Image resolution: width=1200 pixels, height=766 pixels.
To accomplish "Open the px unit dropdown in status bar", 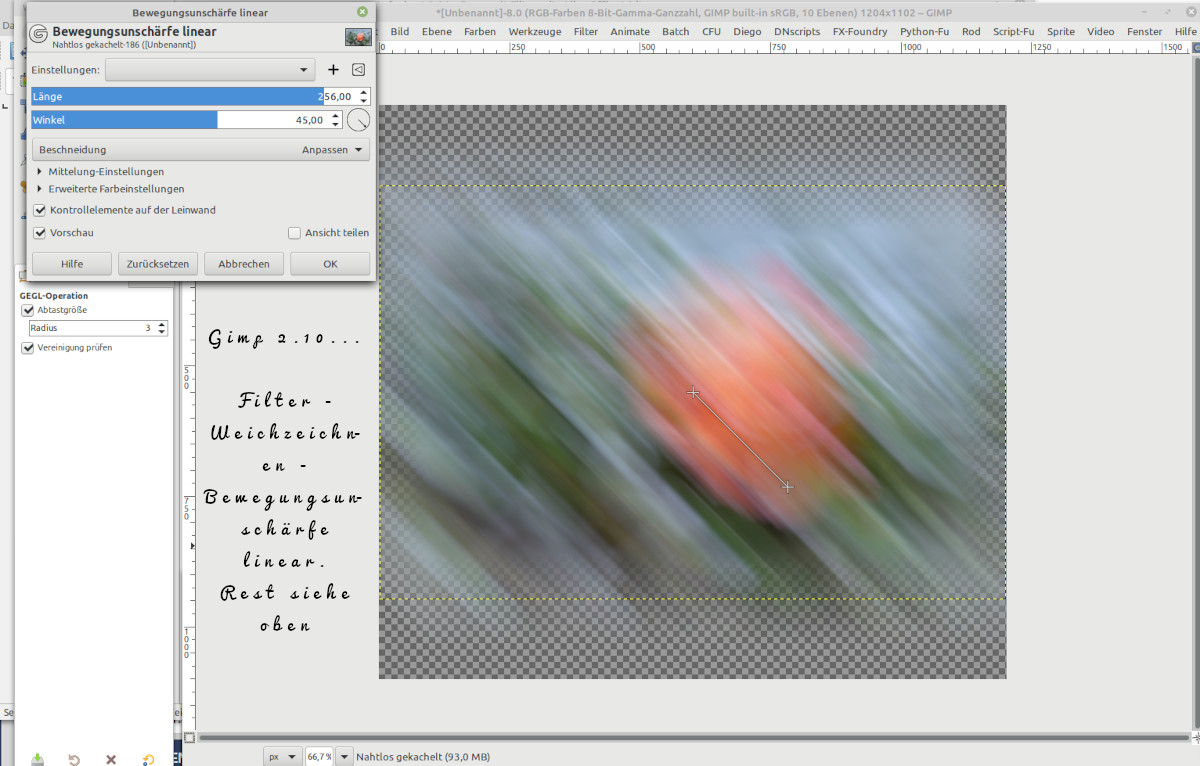I will coord(282,757).
